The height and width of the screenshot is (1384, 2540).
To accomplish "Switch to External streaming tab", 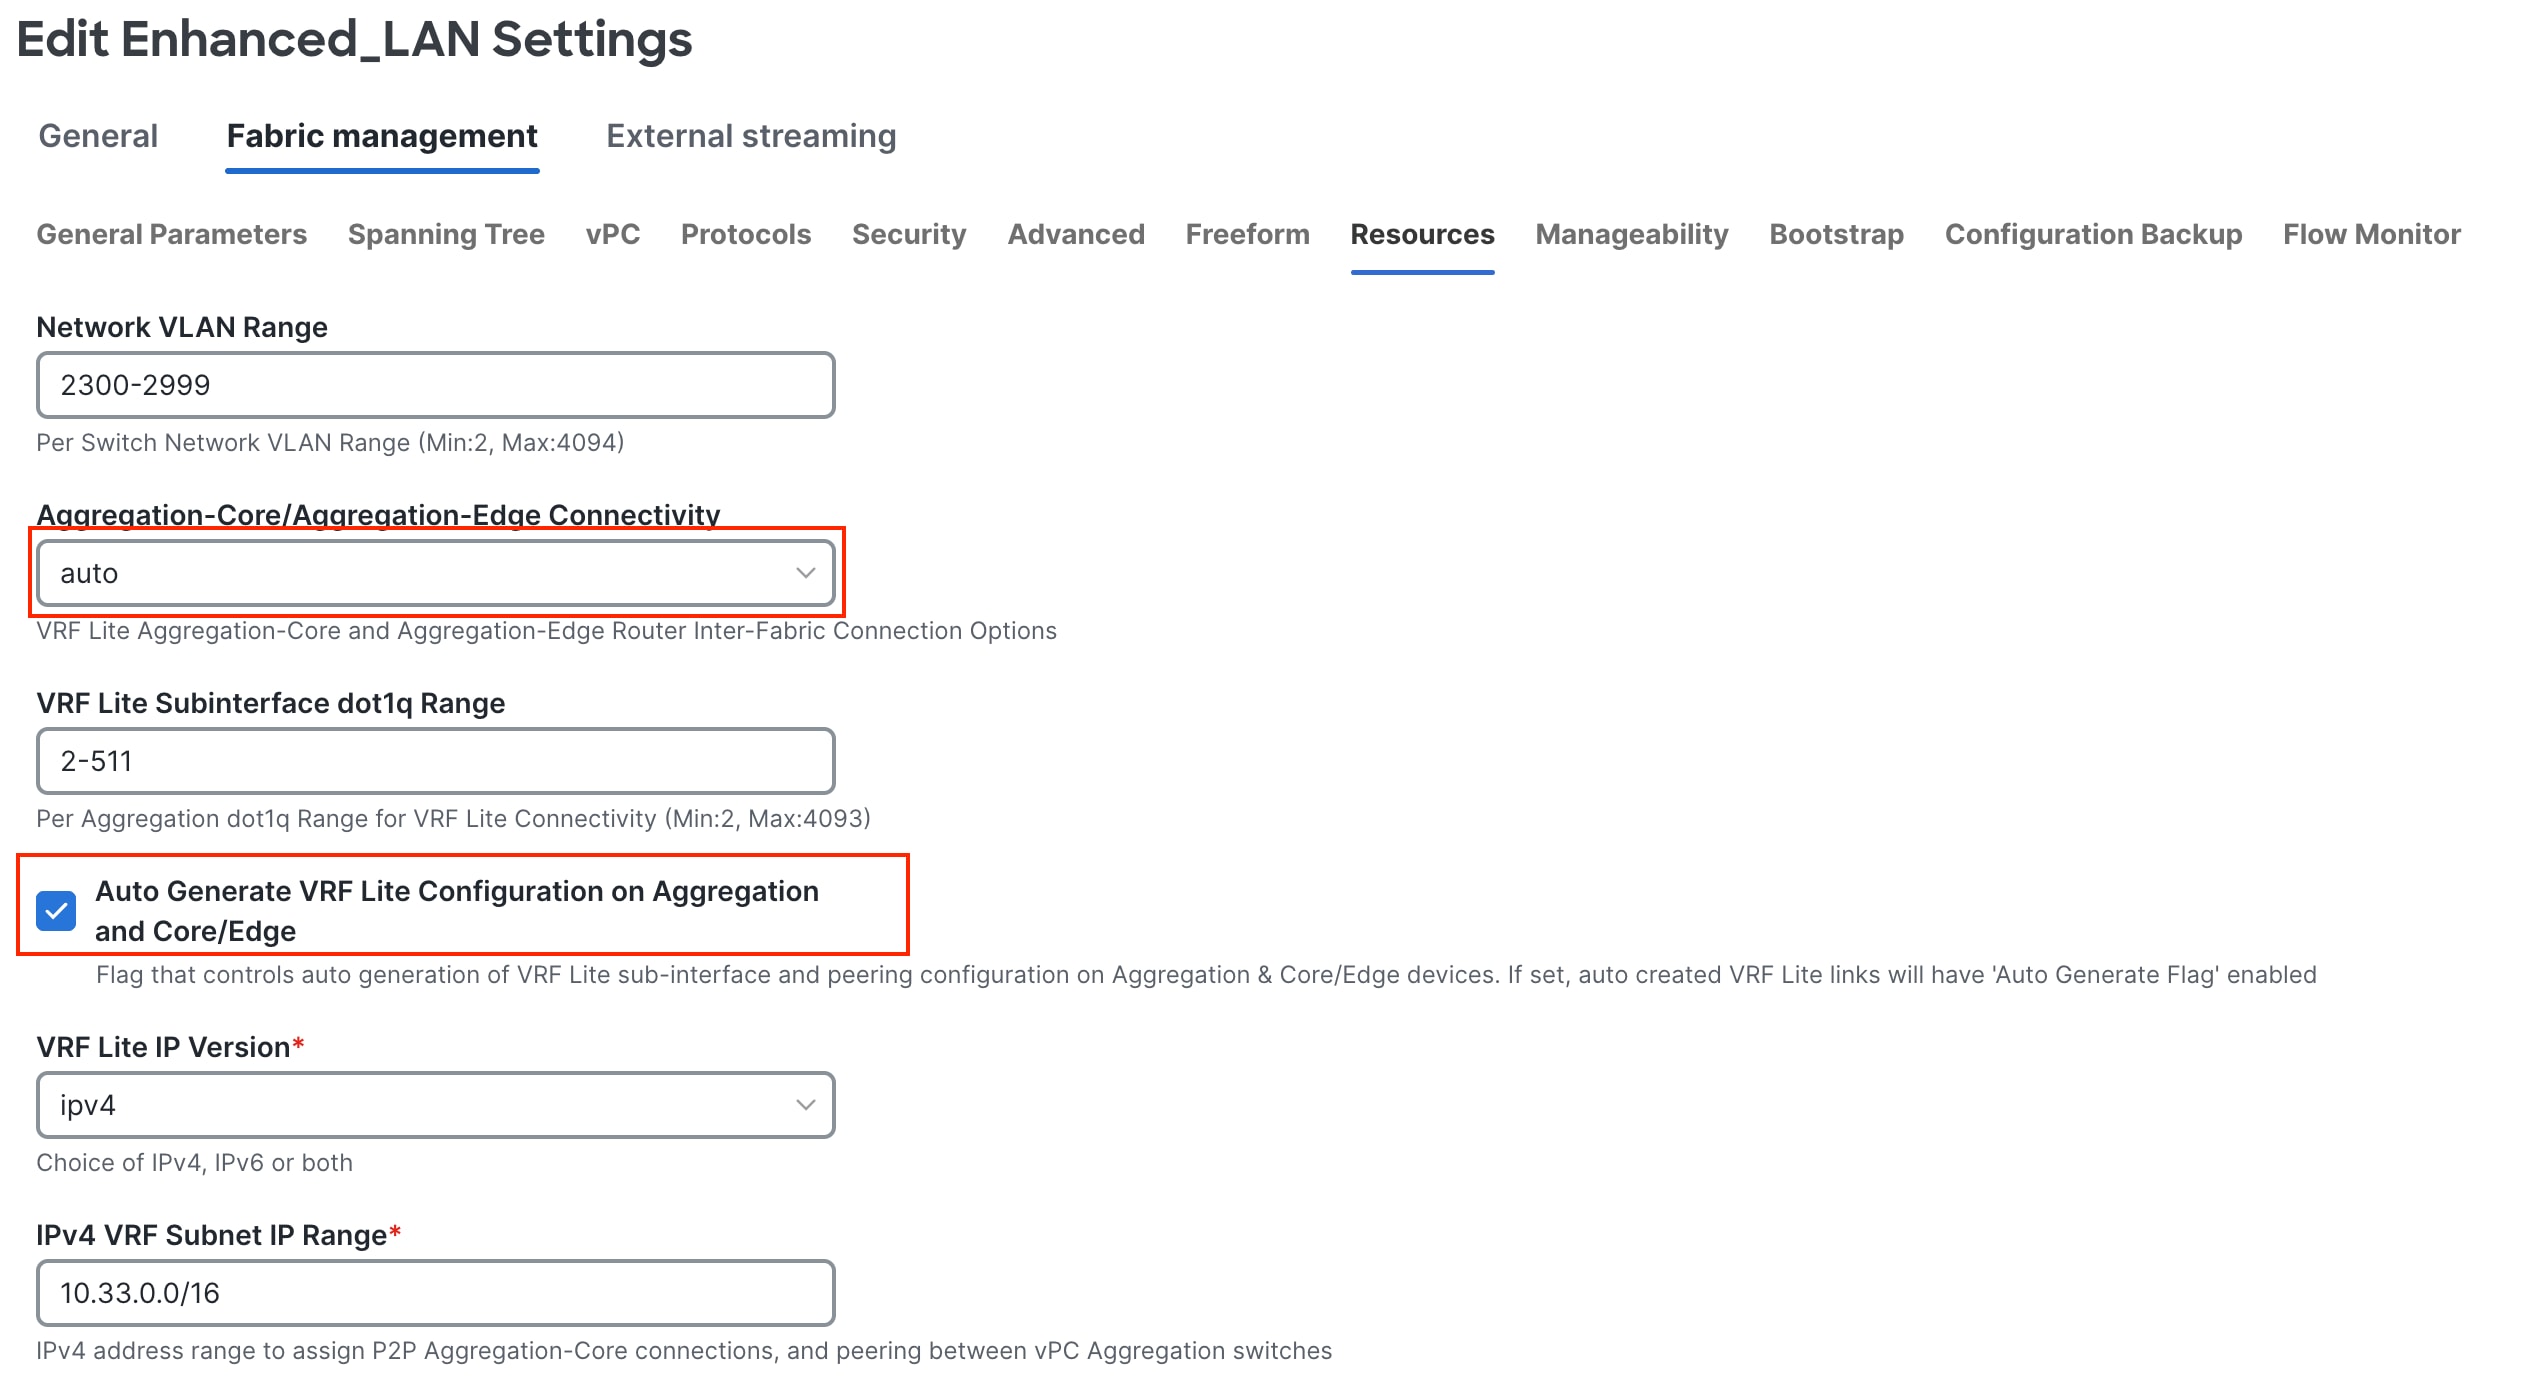I will (750, 136).
